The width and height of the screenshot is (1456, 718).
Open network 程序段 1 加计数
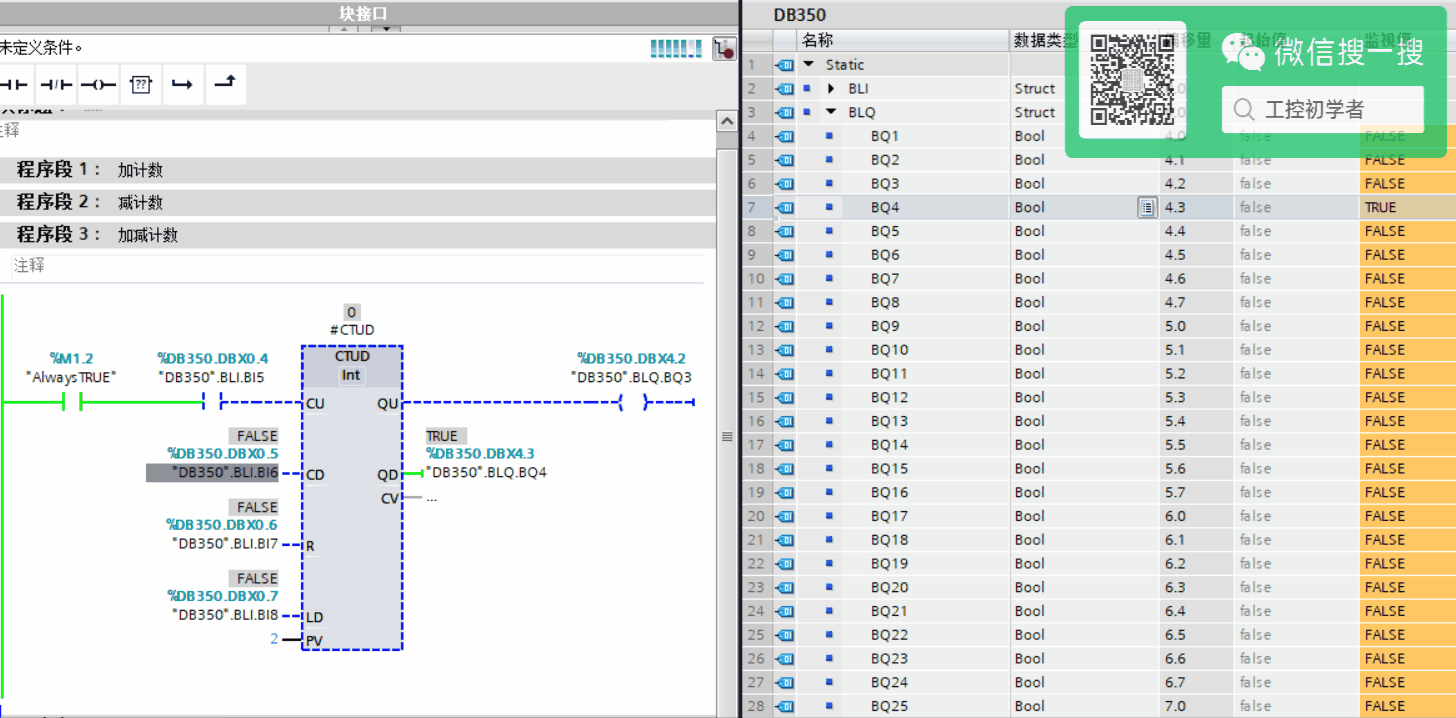tap(358, 170)
